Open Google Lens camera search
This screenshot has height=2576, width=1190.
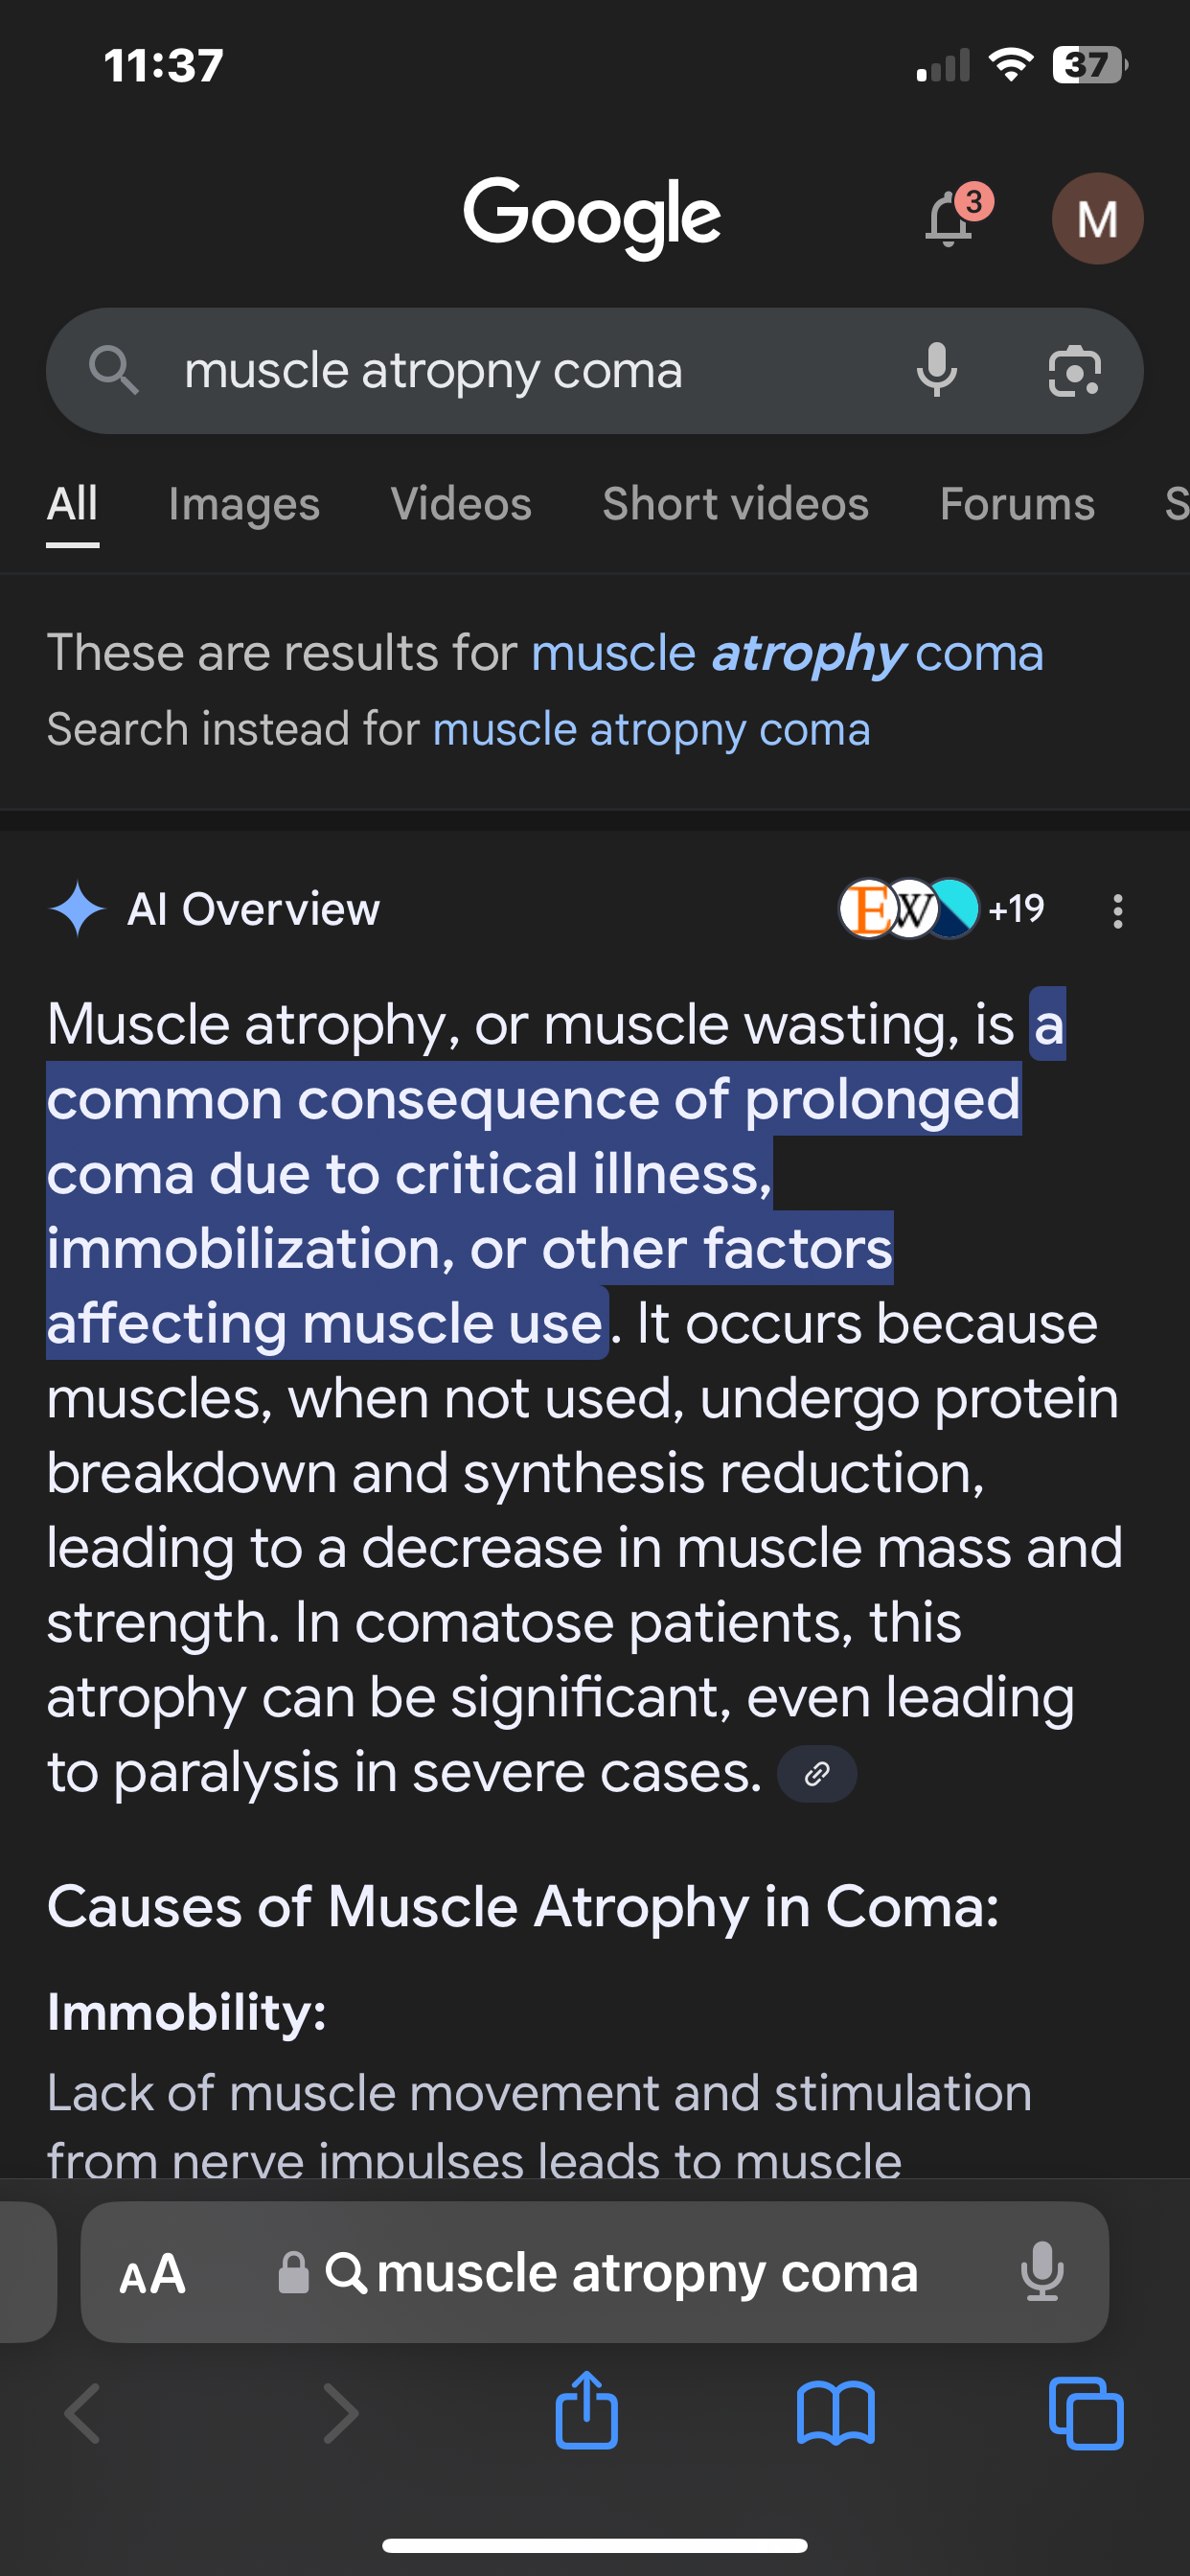tap(1074, 371)
